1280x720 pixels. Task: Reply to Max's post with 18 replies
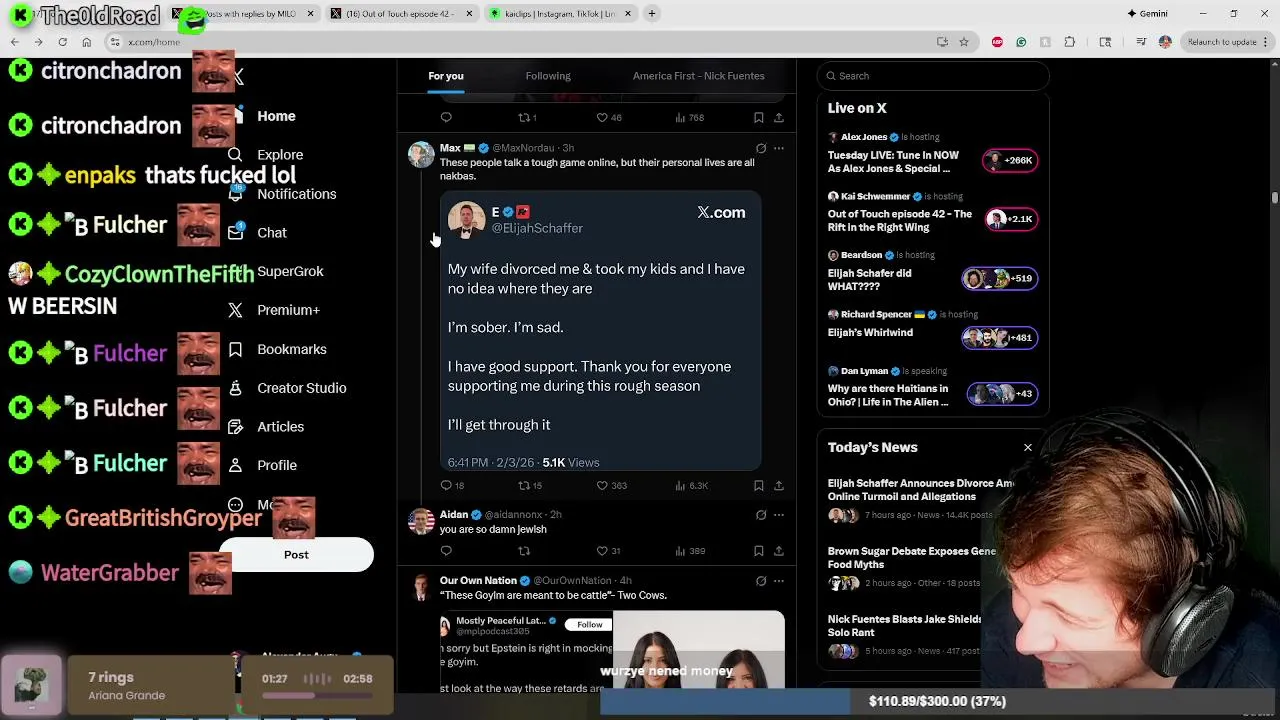coord(452,485)
